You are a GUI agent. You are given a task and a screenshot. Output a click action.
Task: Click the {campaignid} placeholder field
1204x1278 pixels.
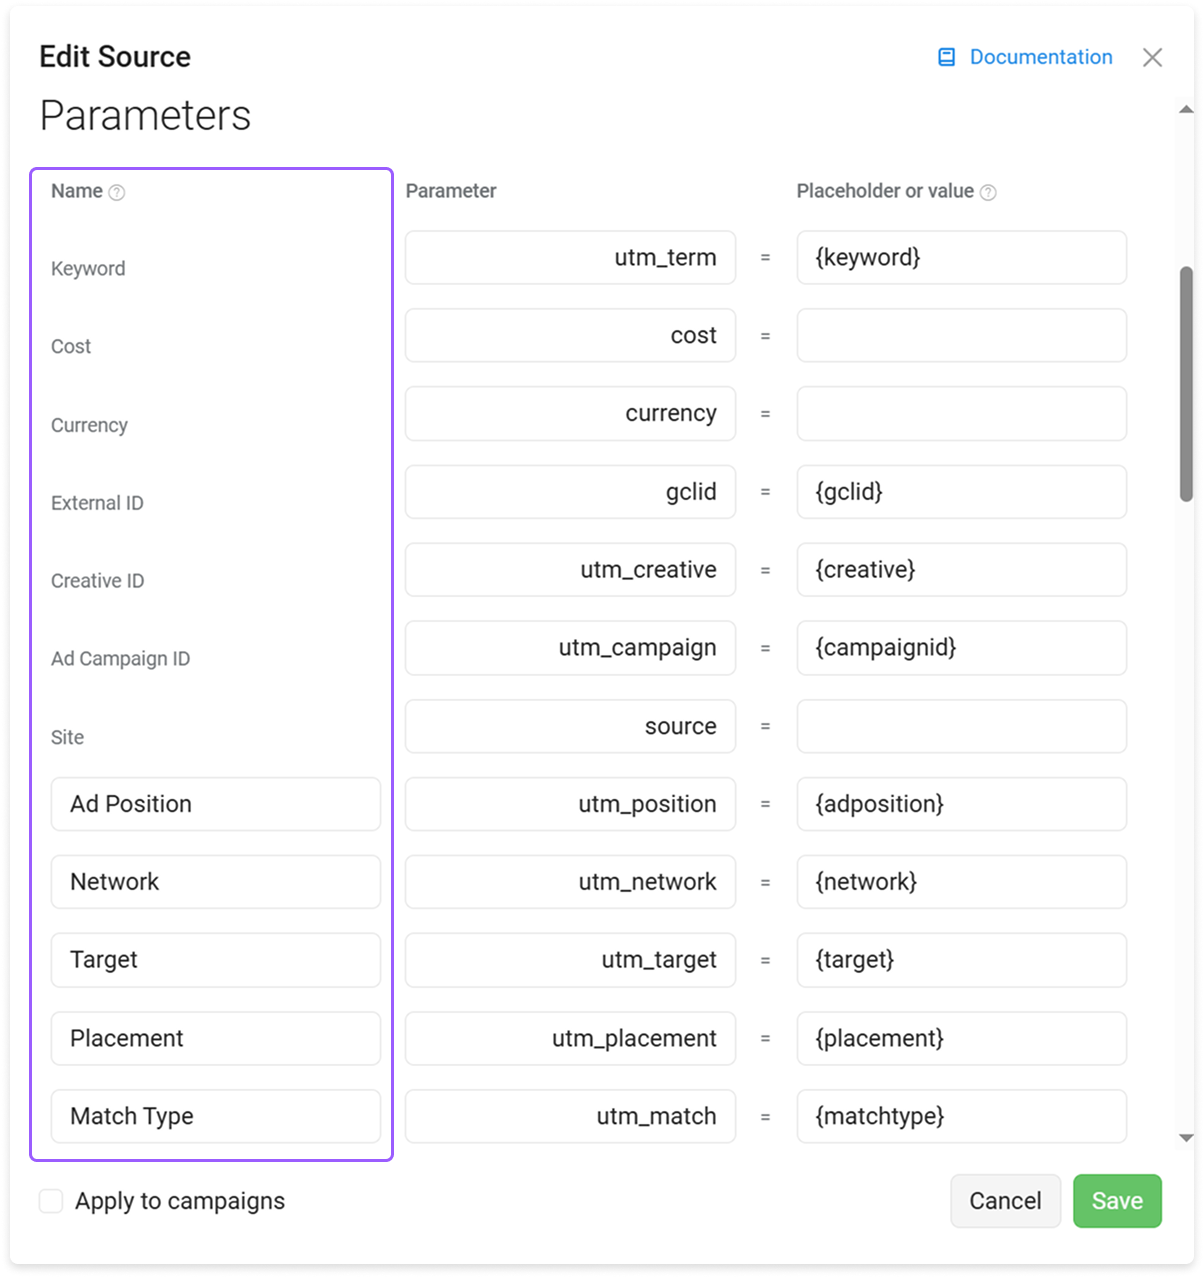961,648
